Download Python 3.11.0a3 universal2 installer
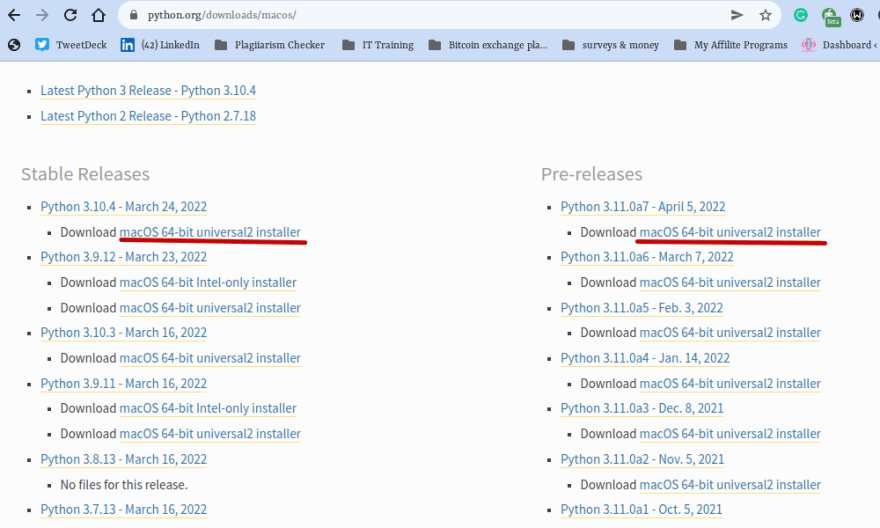Viewport: 880px width, 528px height. [x=730, y=434]
